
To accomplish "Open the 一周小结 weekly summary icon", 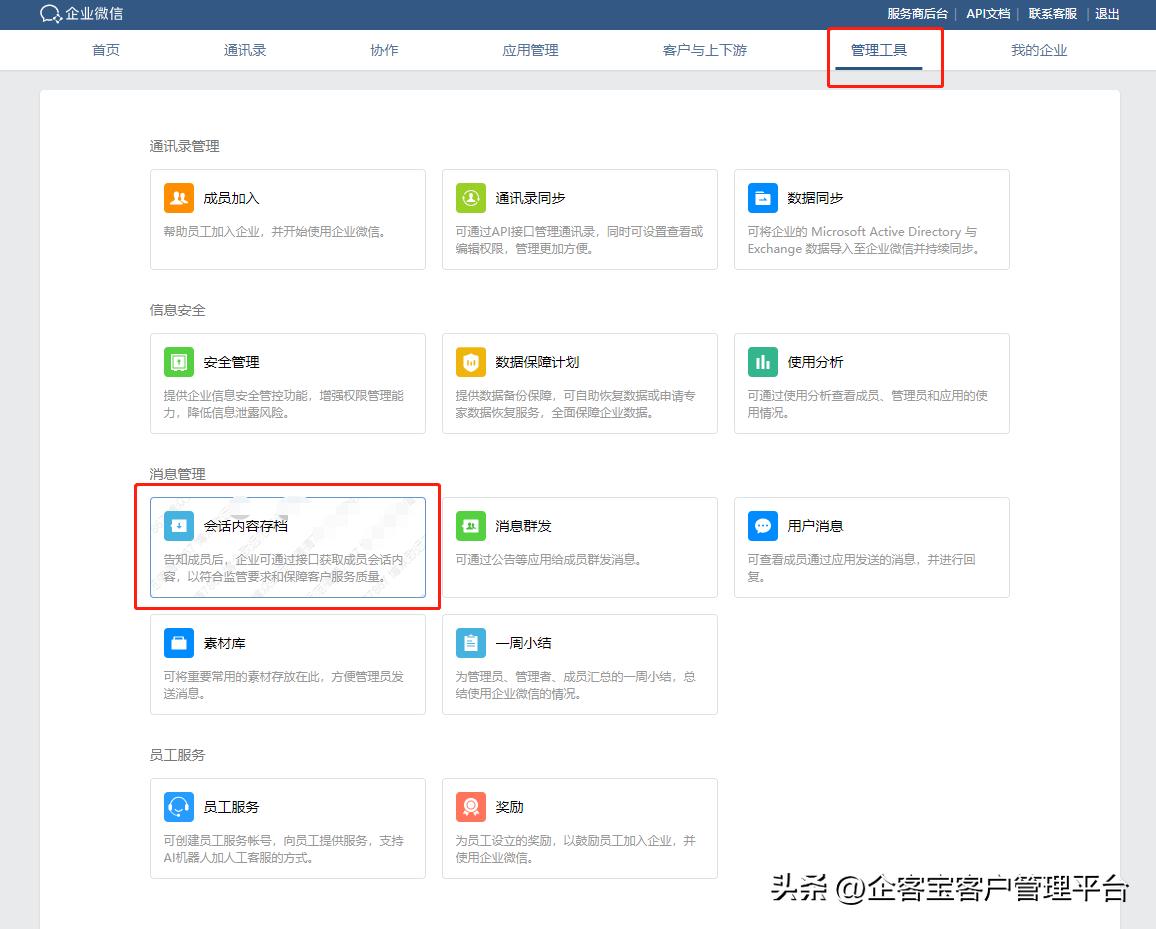I will point(470,643).
